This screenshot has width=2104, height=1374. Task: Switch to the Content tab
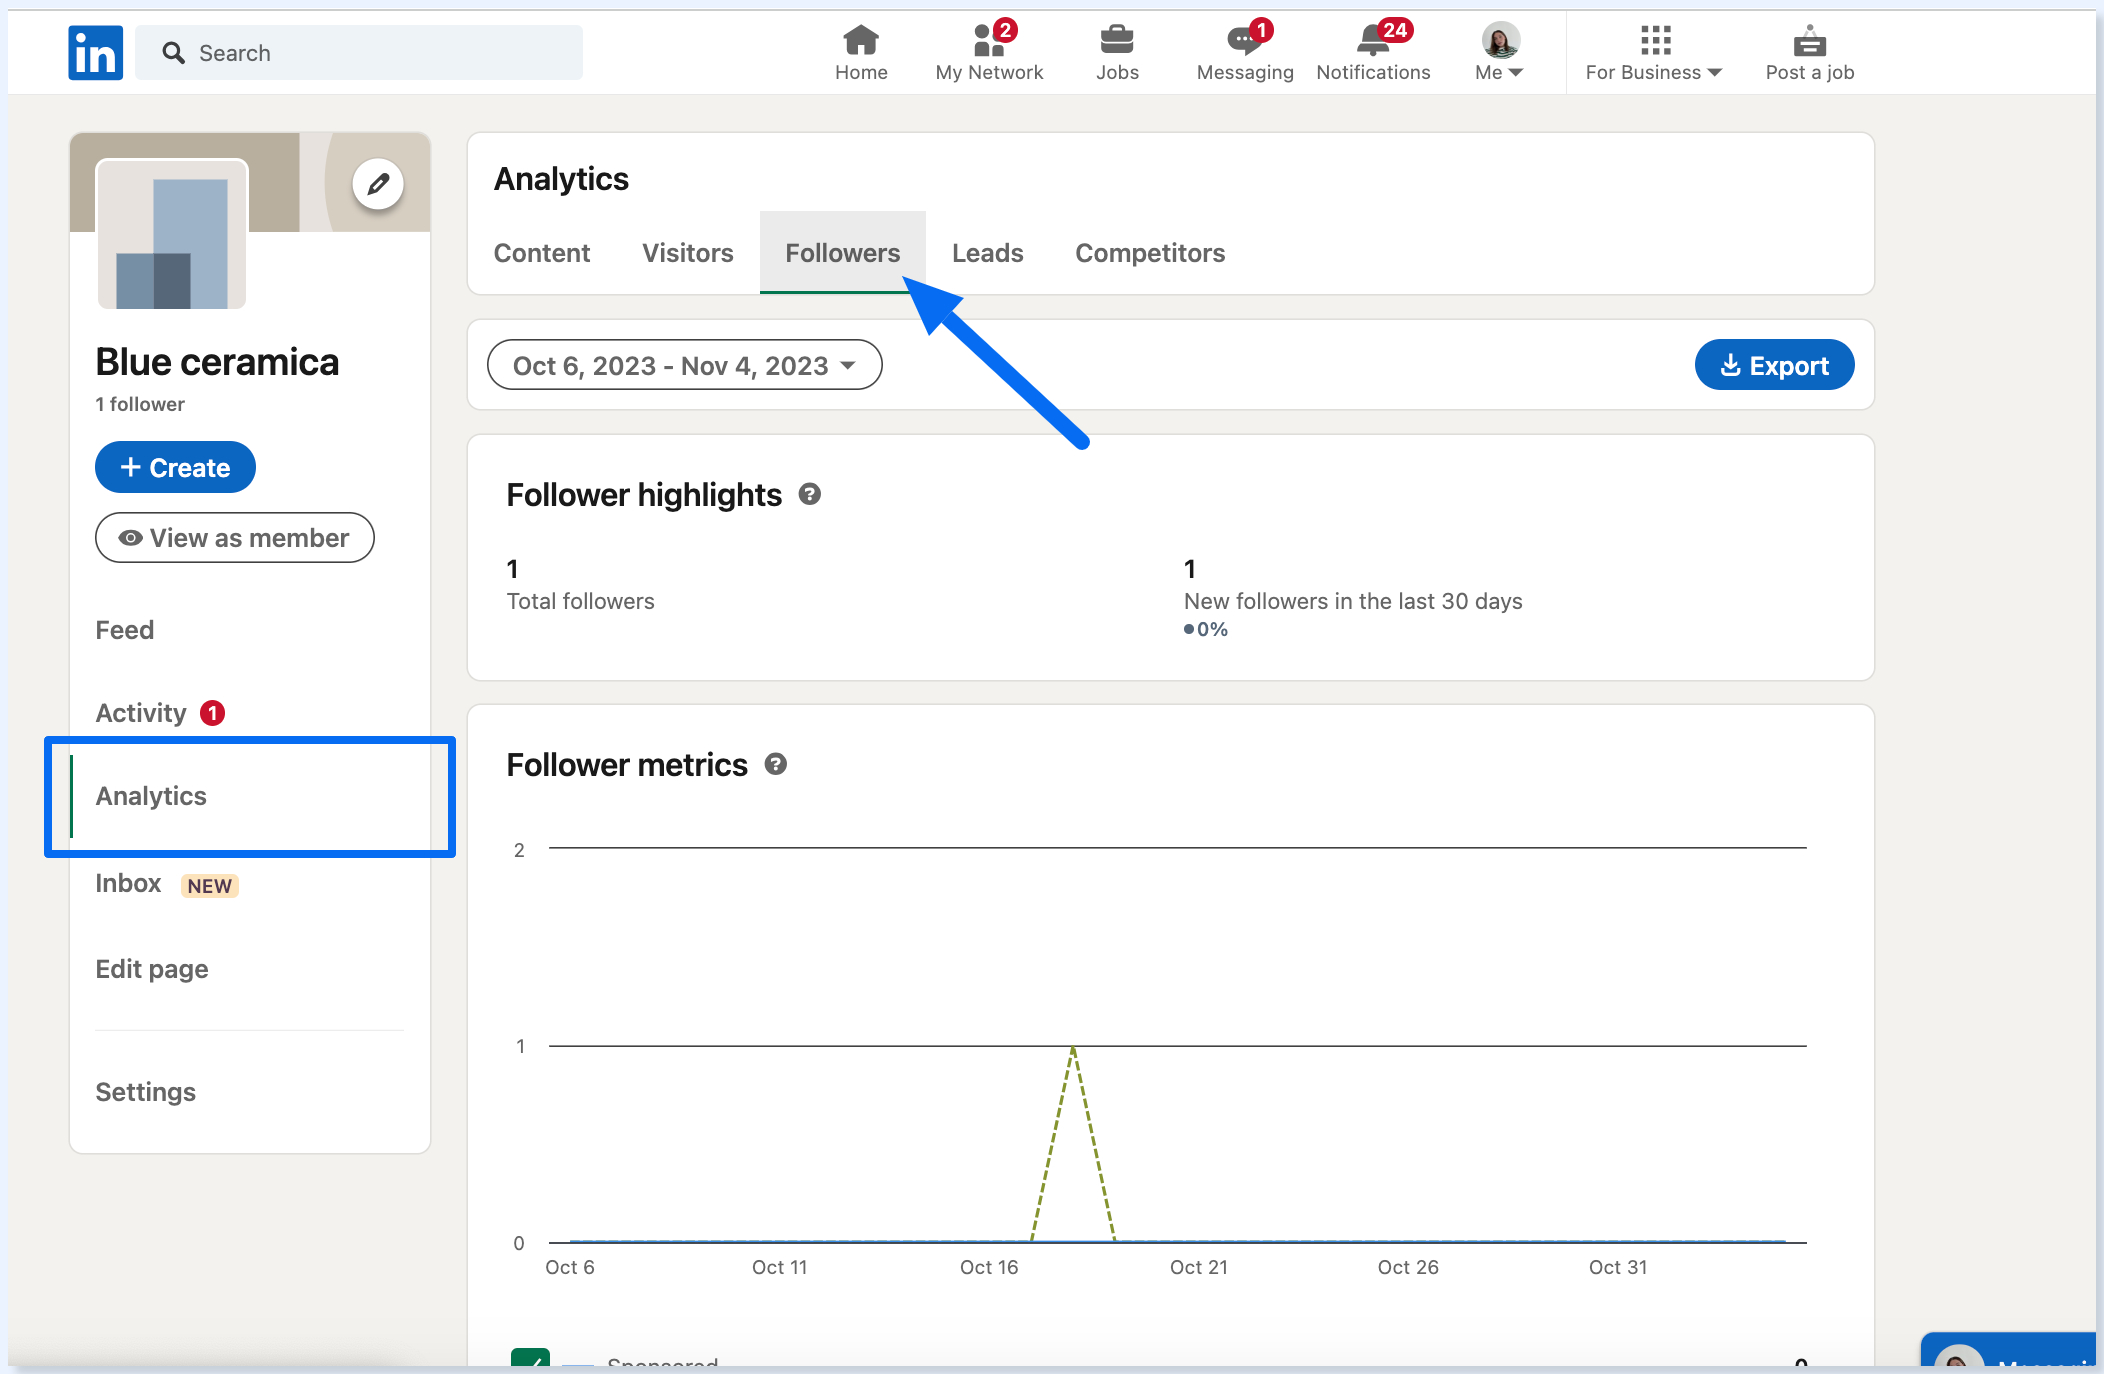click(542, 253)
